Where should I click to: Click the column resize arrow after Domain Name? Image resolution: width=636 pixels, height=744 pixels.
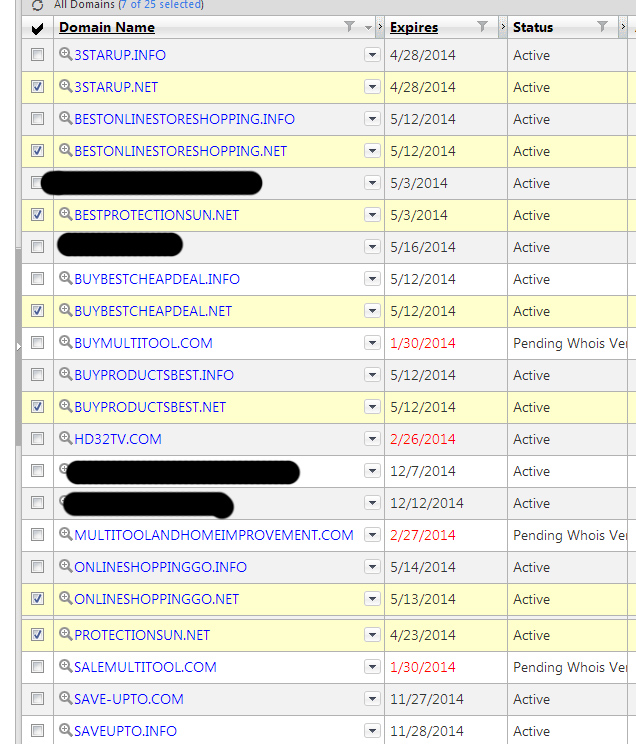click(380, 27)
